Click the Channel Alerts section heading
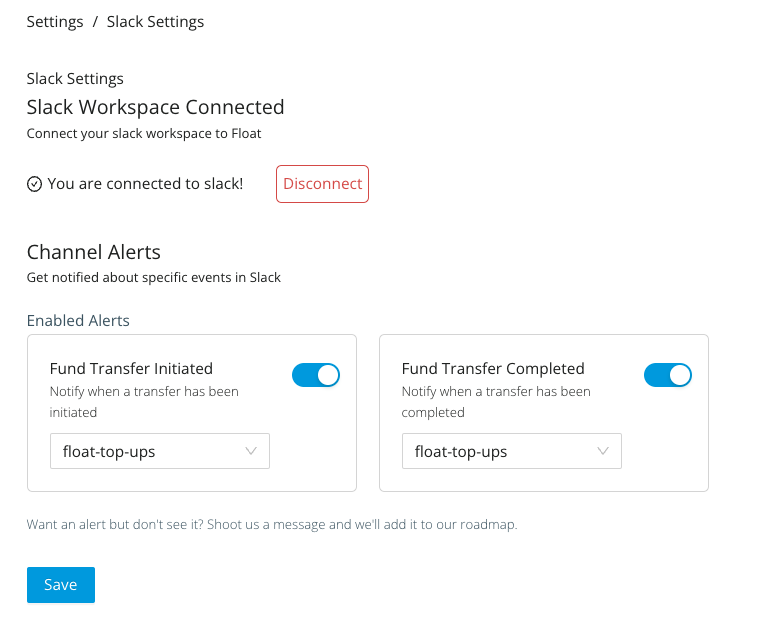The width and height of the screenshot is (764, 640). (93, 252)
